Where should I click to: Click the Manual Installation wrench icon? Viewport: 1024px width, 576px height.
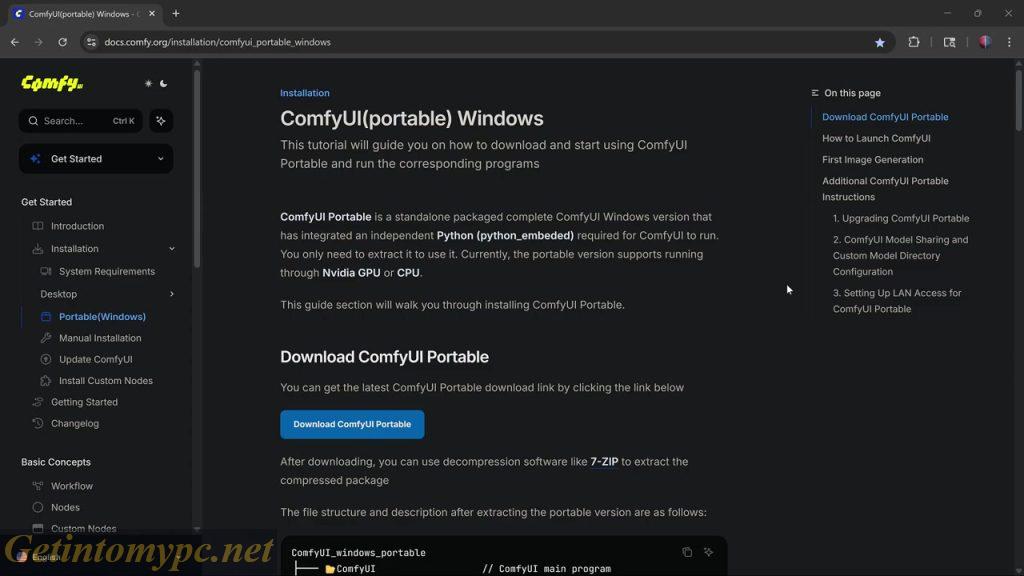click(x=46, y=338)
